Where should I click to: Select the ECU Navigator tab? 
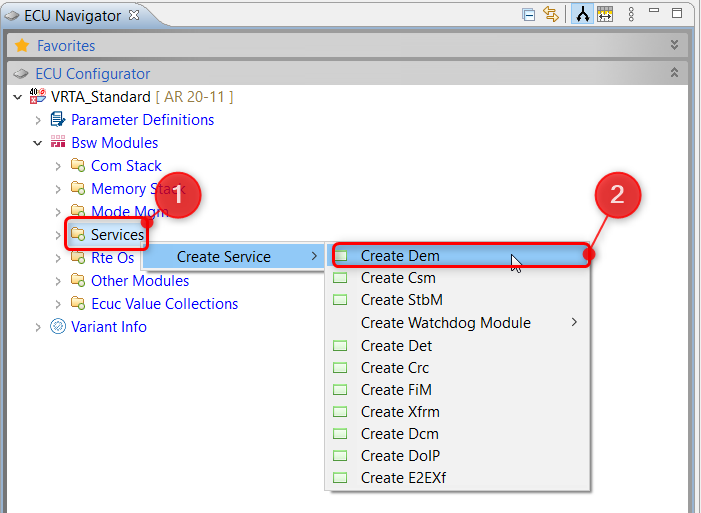tap(72, 16)
